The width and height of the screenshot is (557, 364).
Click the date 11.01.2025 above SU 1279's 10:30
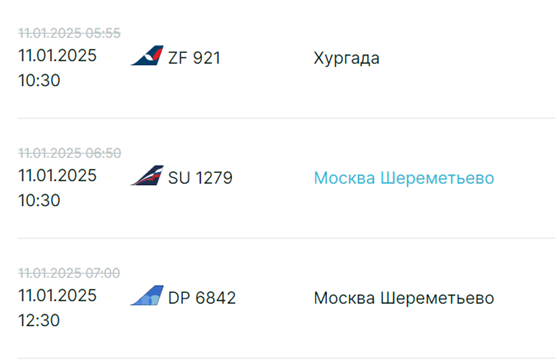[57, 176]
